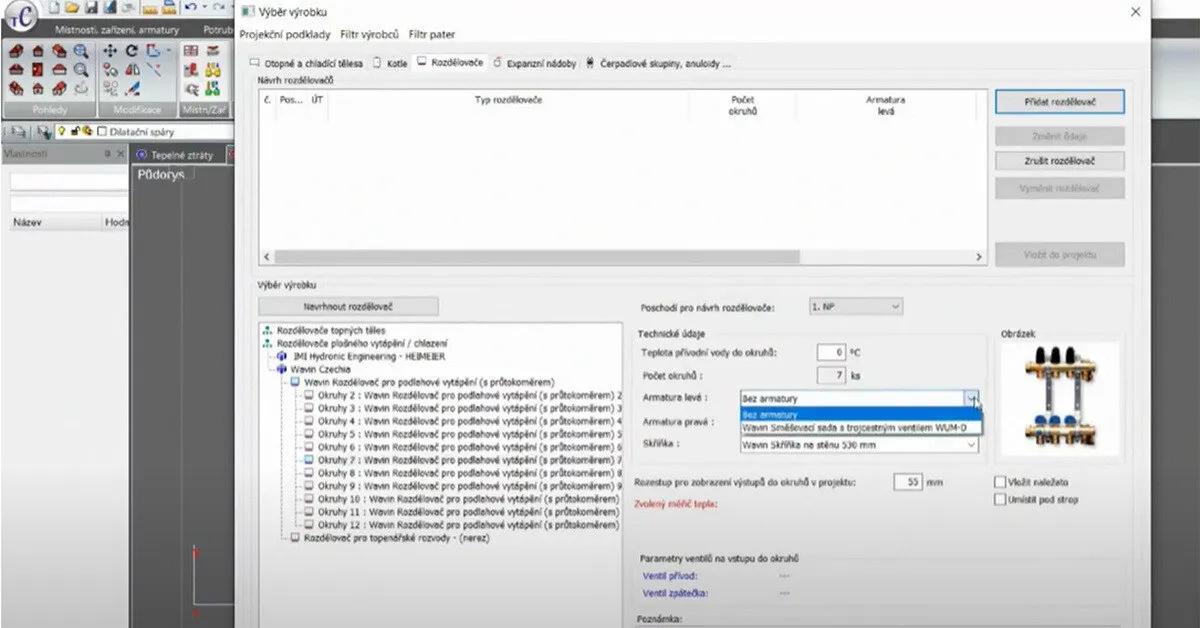
Task: Toggle the Dilatační spáry layer checkbox
Action: point(101,132)
